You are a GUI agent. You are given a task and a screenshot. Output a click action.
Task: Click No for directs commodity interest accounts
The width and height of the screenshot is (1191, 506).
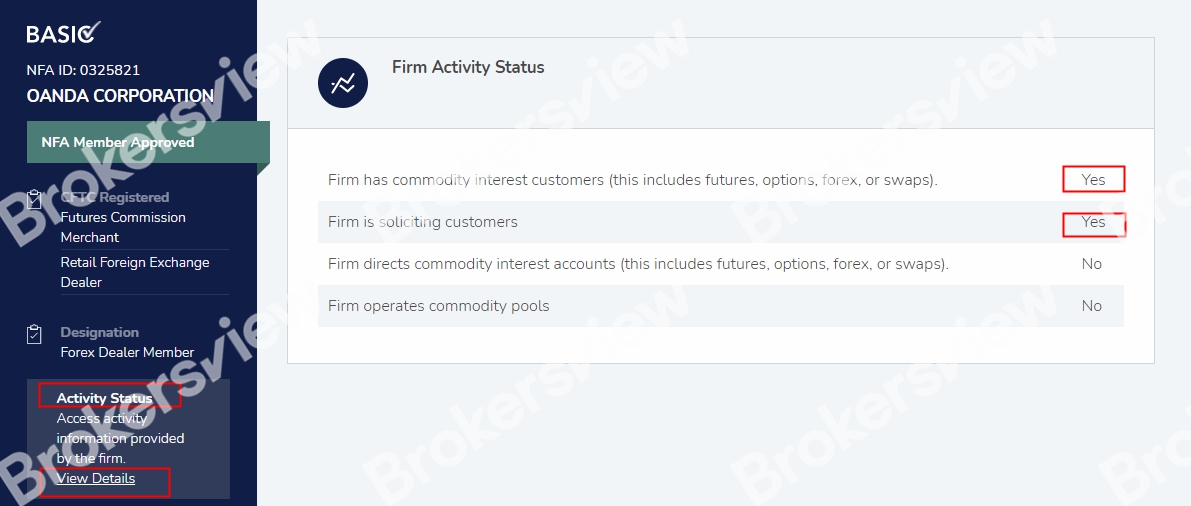[x=1091, y=264]
